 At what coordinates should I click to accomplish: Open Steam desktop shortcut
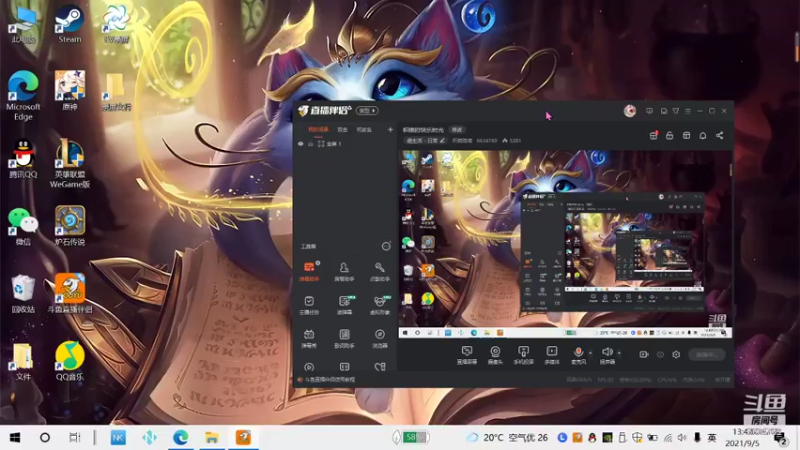tap(69, 24)
